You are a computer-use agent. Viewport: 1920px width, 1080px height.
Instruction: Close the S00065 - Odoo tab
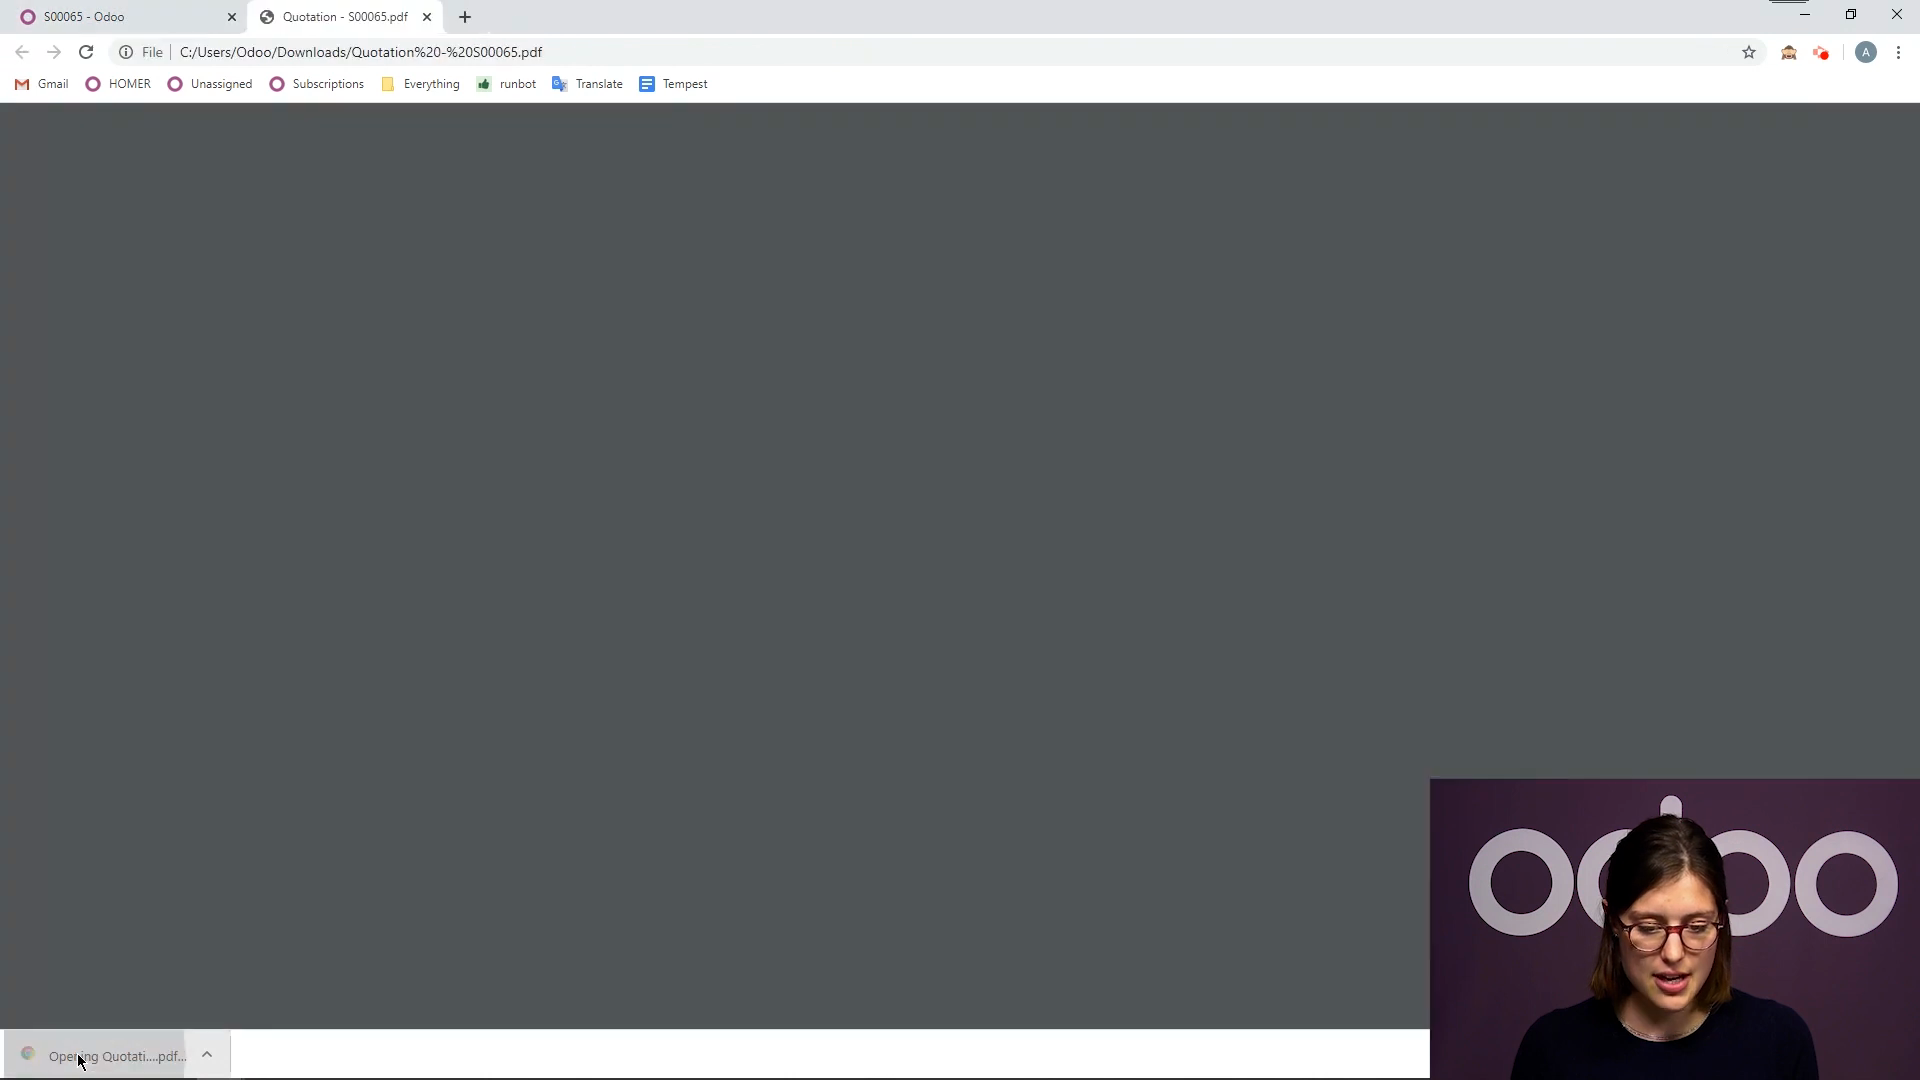[x=232, y=17]
